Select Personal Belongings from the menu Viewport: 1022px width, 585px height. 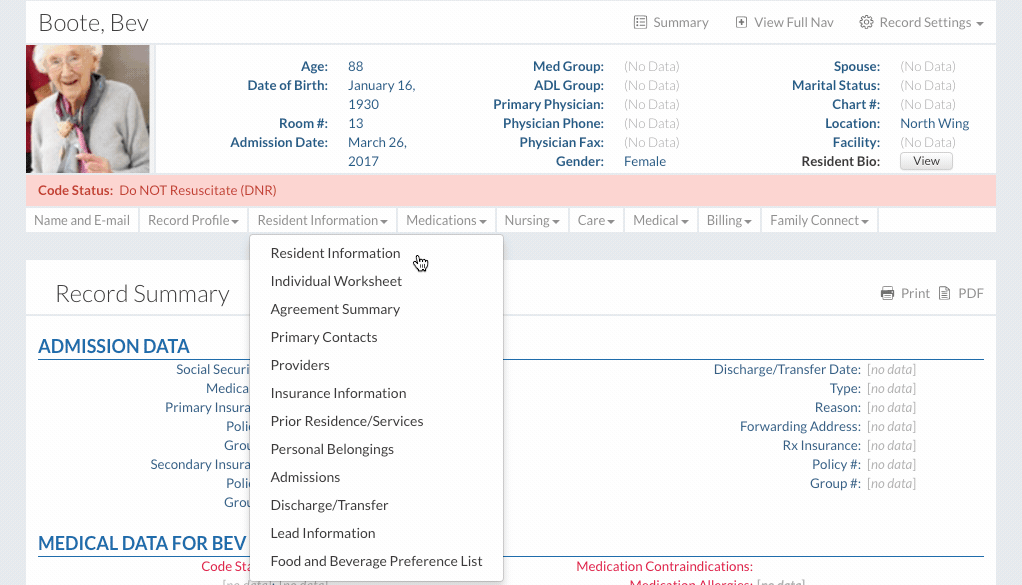pos(332,449)
